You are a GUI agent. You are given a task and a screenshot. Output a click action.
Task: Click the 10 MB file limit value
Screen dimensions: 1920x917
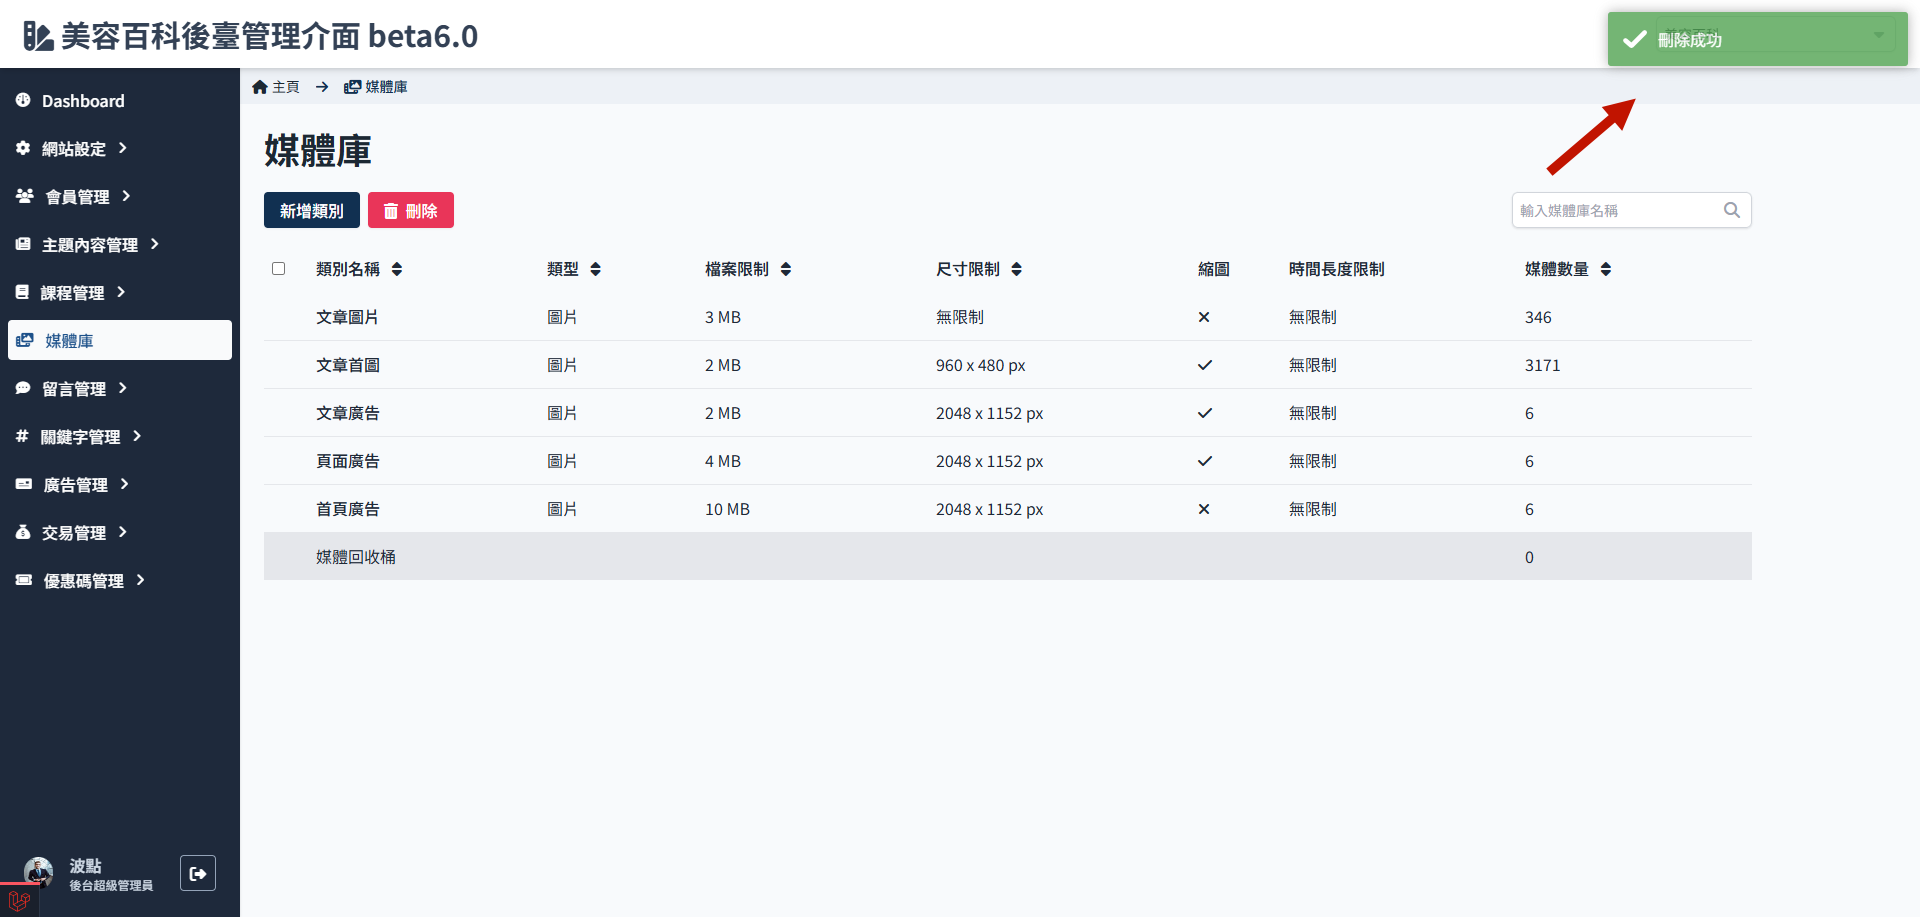727,509
